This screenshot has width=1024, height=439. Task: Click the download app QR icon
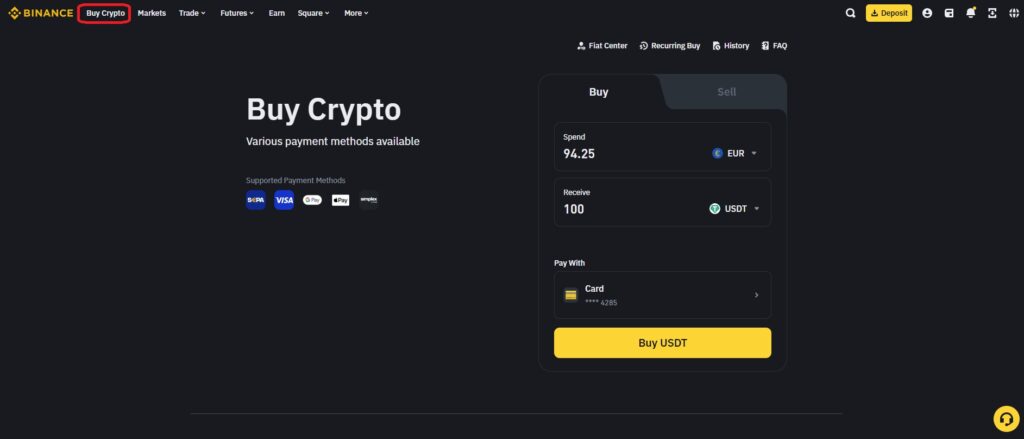click(992, 13)
